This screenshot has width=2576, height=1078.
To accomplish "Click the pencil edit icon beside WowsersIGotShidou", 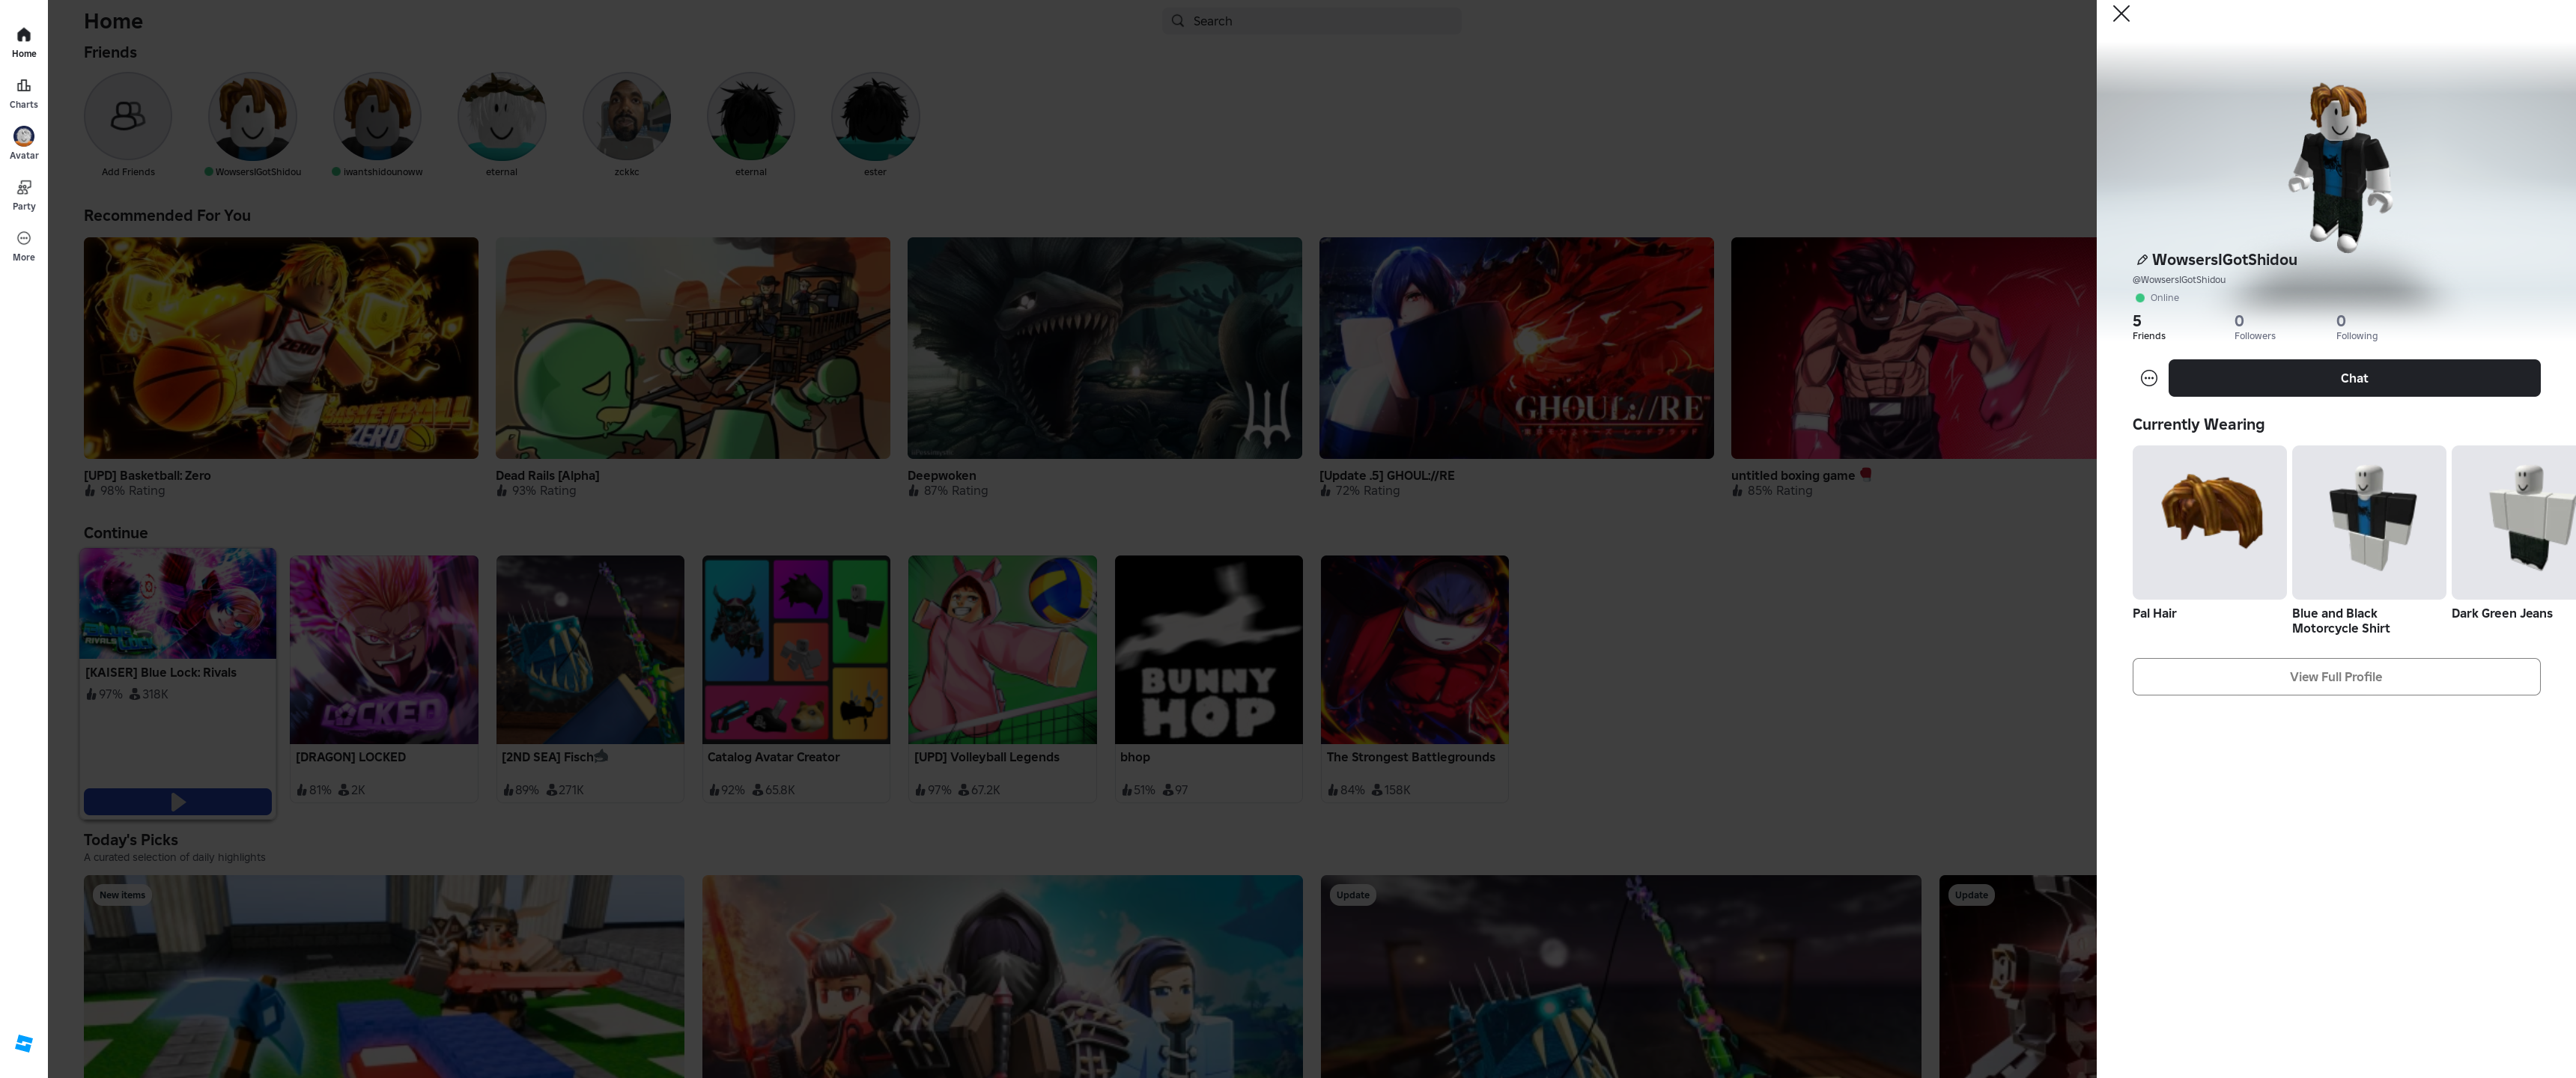I will point(2141,260).
